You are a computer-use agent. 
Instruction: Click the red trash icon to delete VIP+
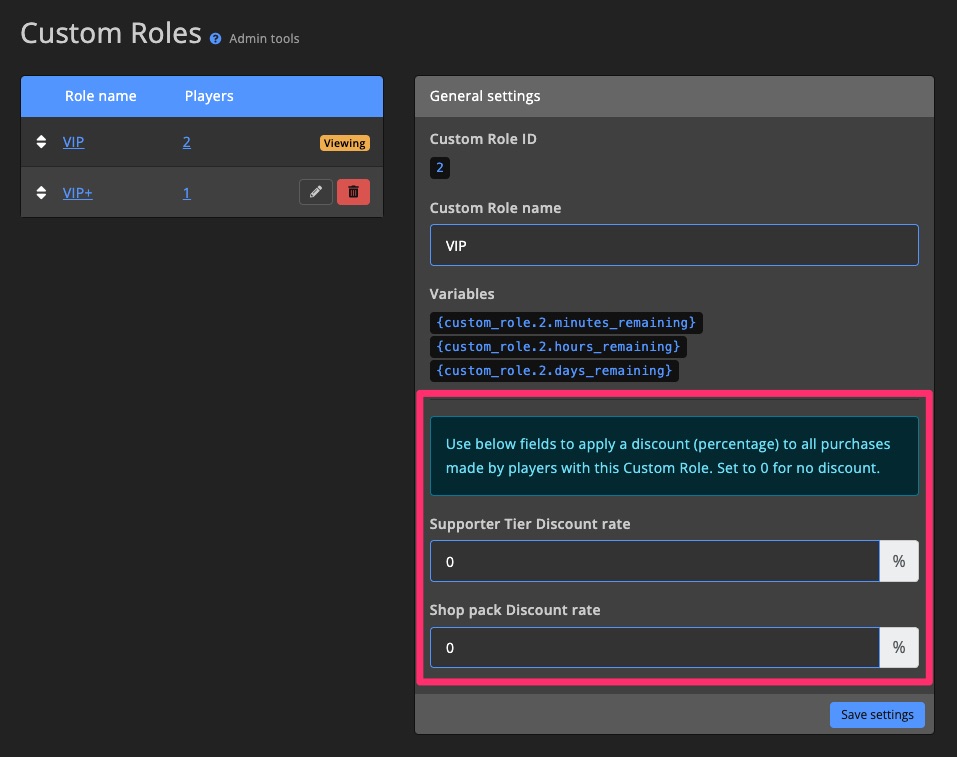353,191
